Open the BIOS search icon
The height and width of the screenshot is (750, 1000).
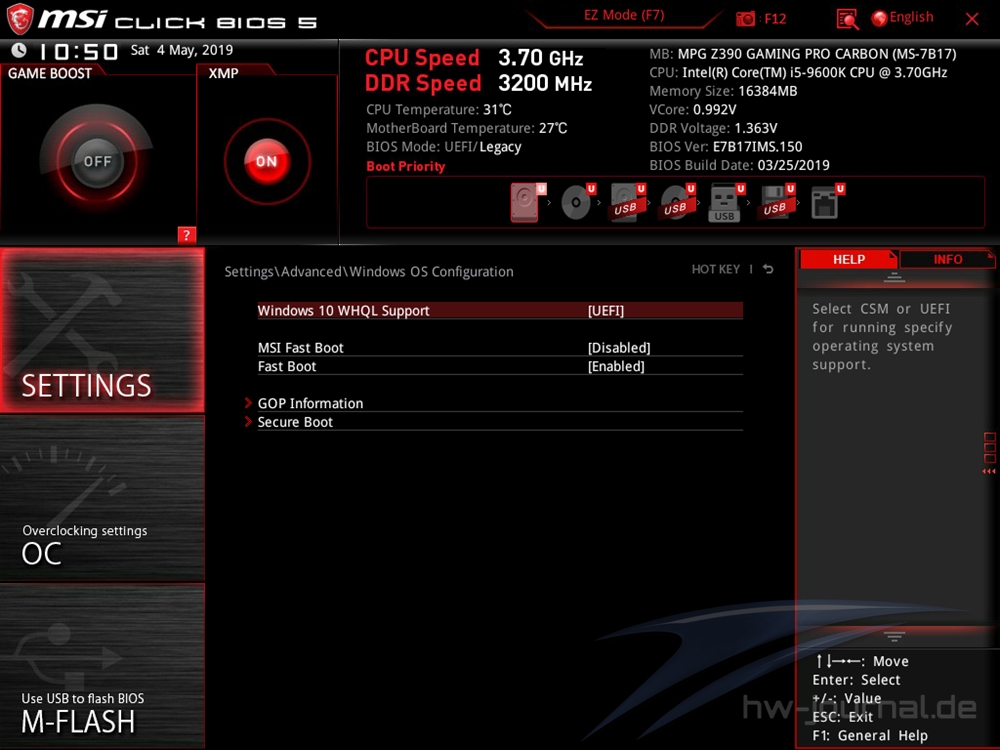point(847,19)
